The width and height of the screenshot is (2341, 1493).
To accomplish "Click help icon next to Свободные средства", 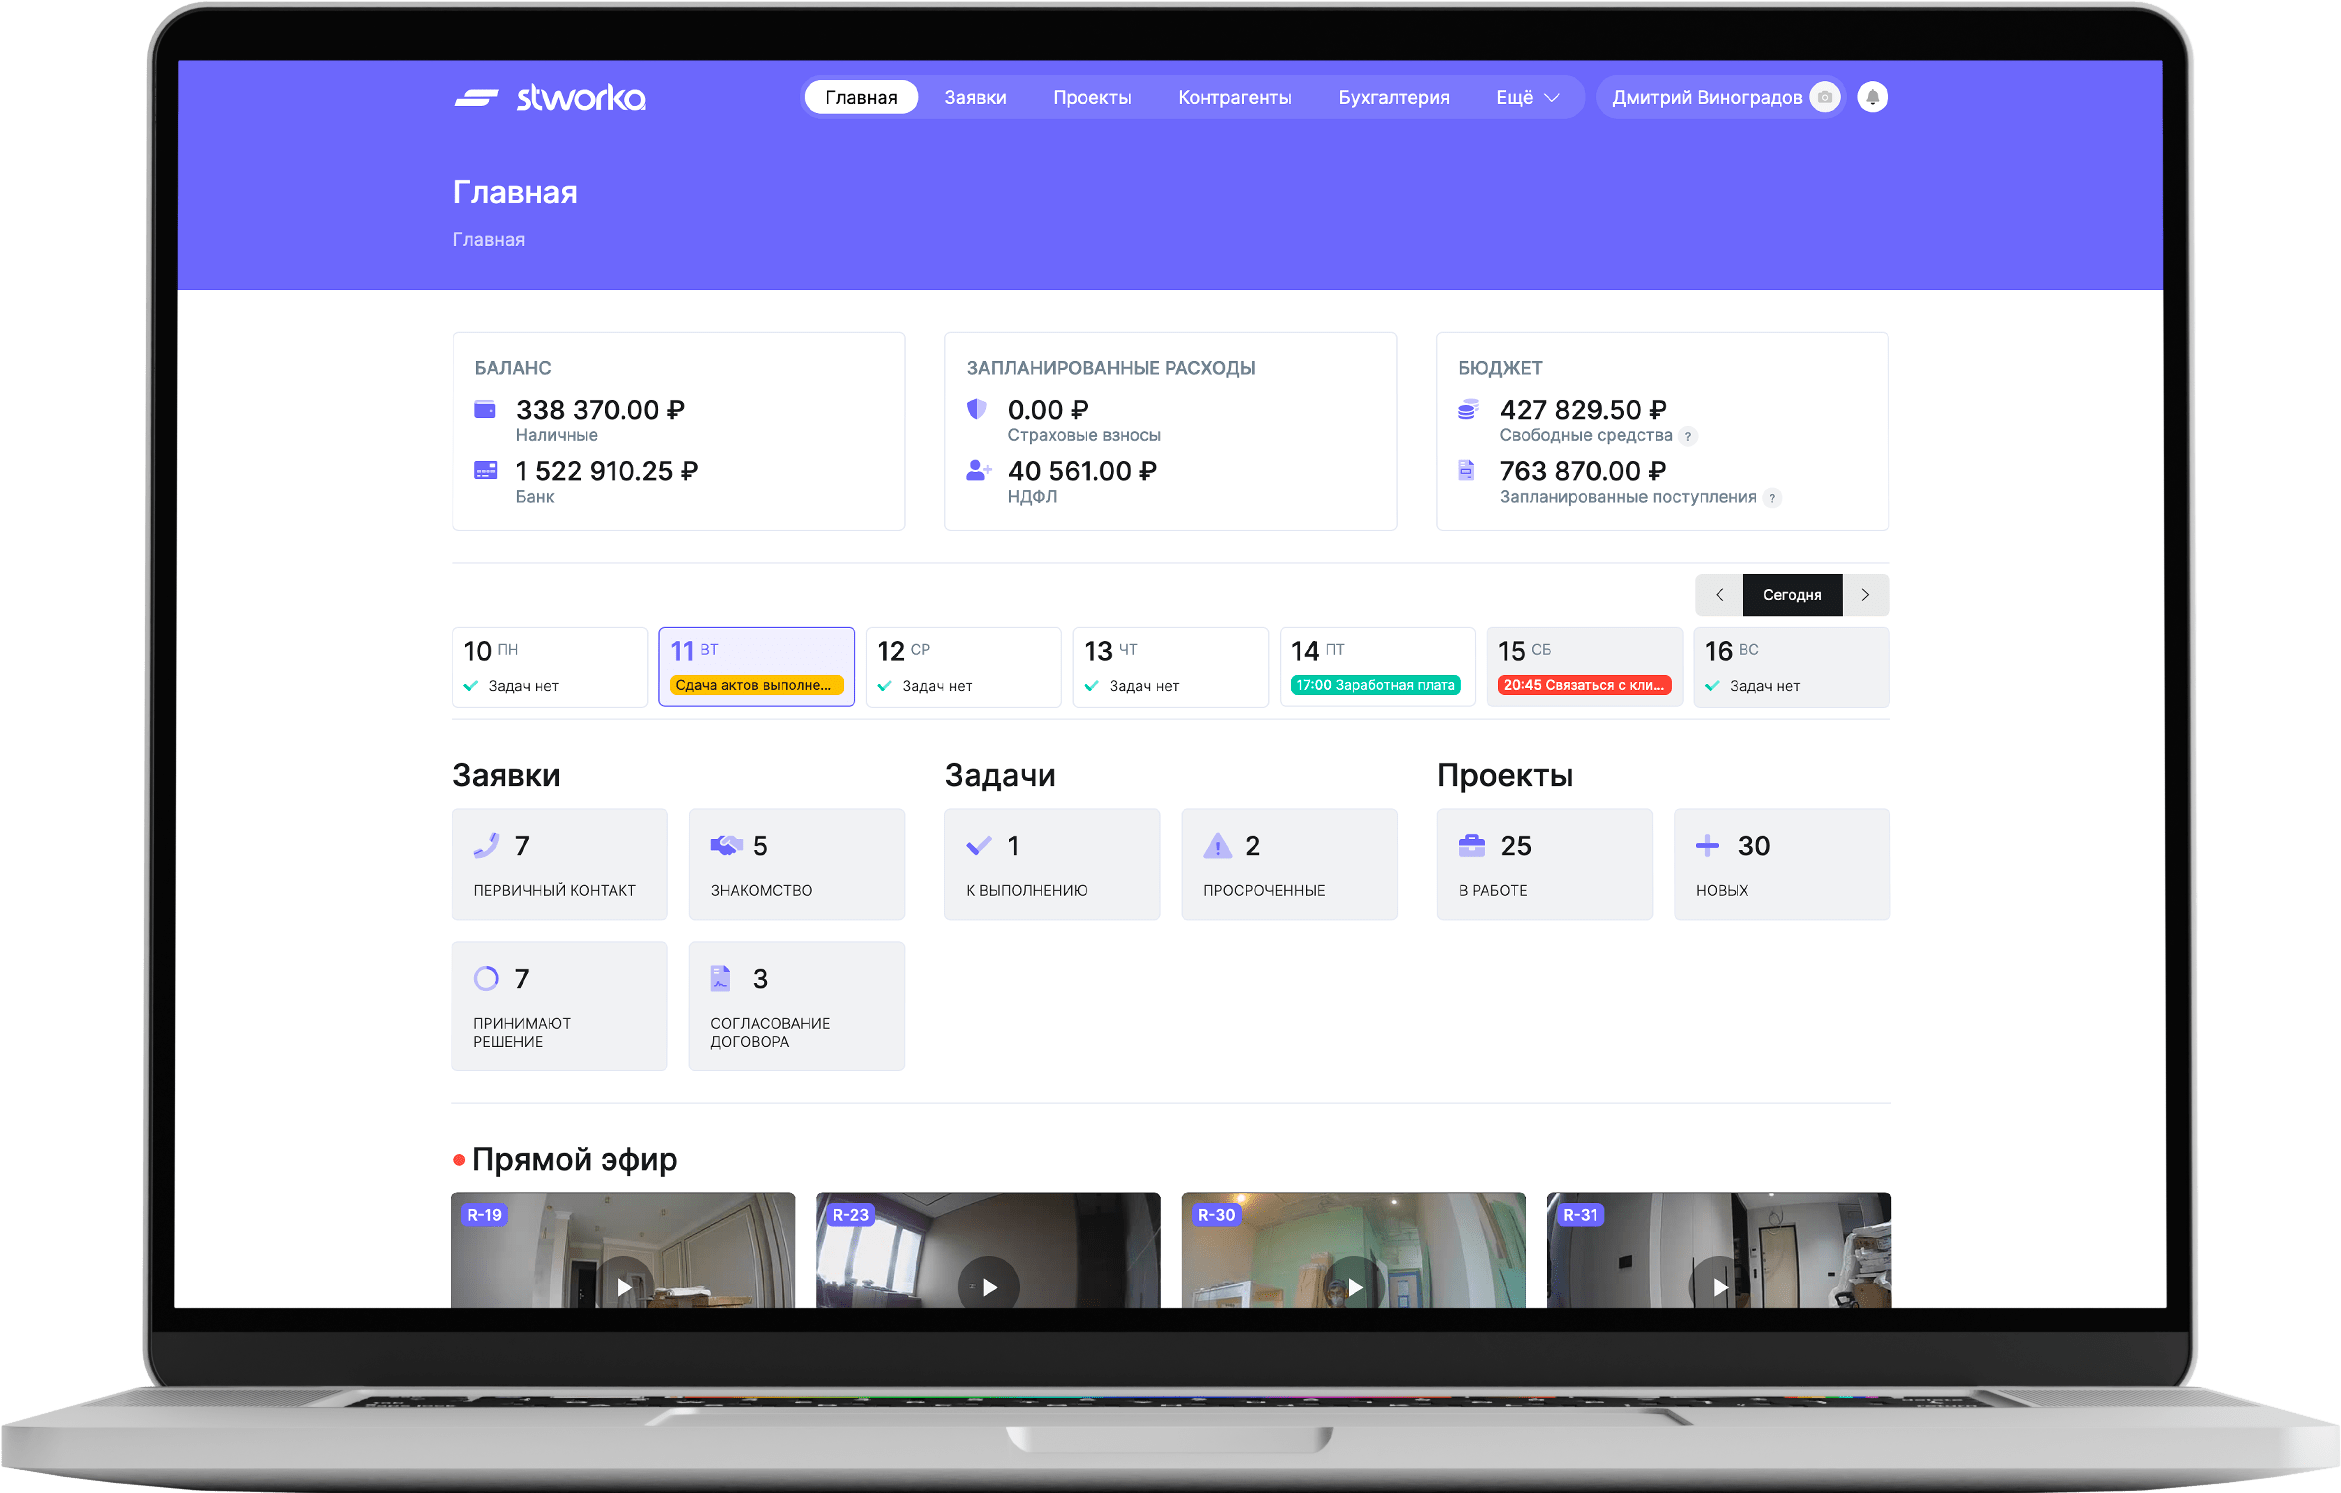I will 1688,436.
